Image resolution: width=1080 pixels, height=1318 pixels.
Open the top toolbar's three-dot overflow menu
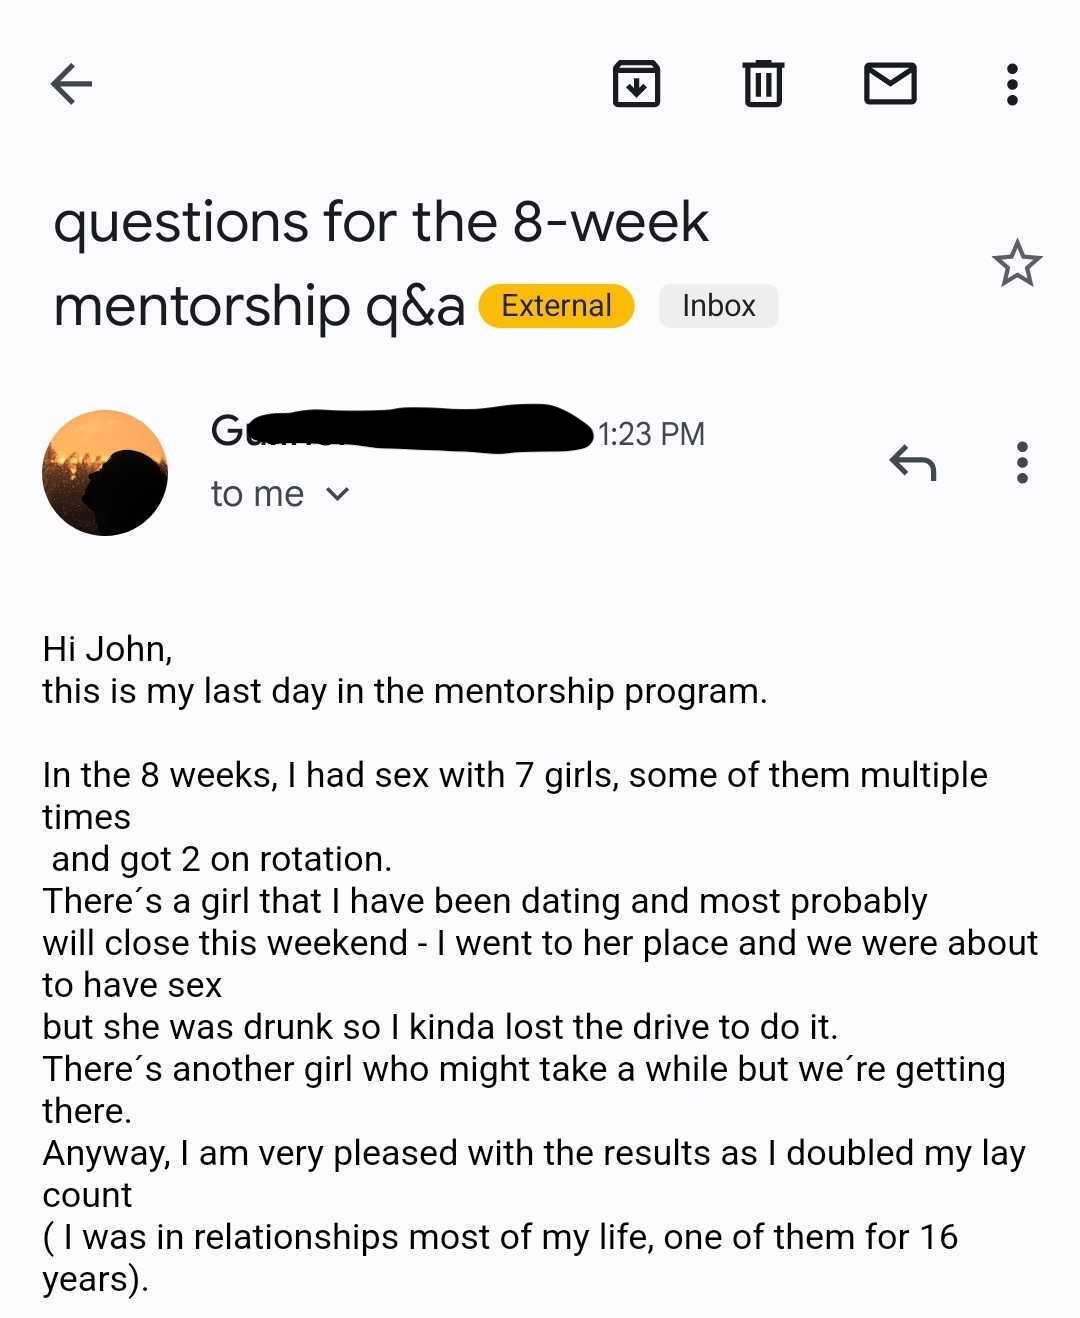[x=1012, y=84]
